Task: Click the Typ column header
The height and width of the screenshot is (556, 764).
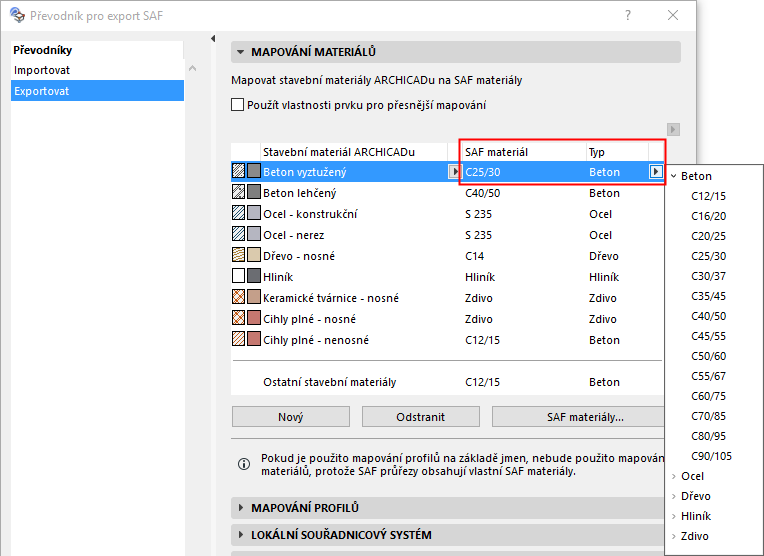Action: [617, 152]
